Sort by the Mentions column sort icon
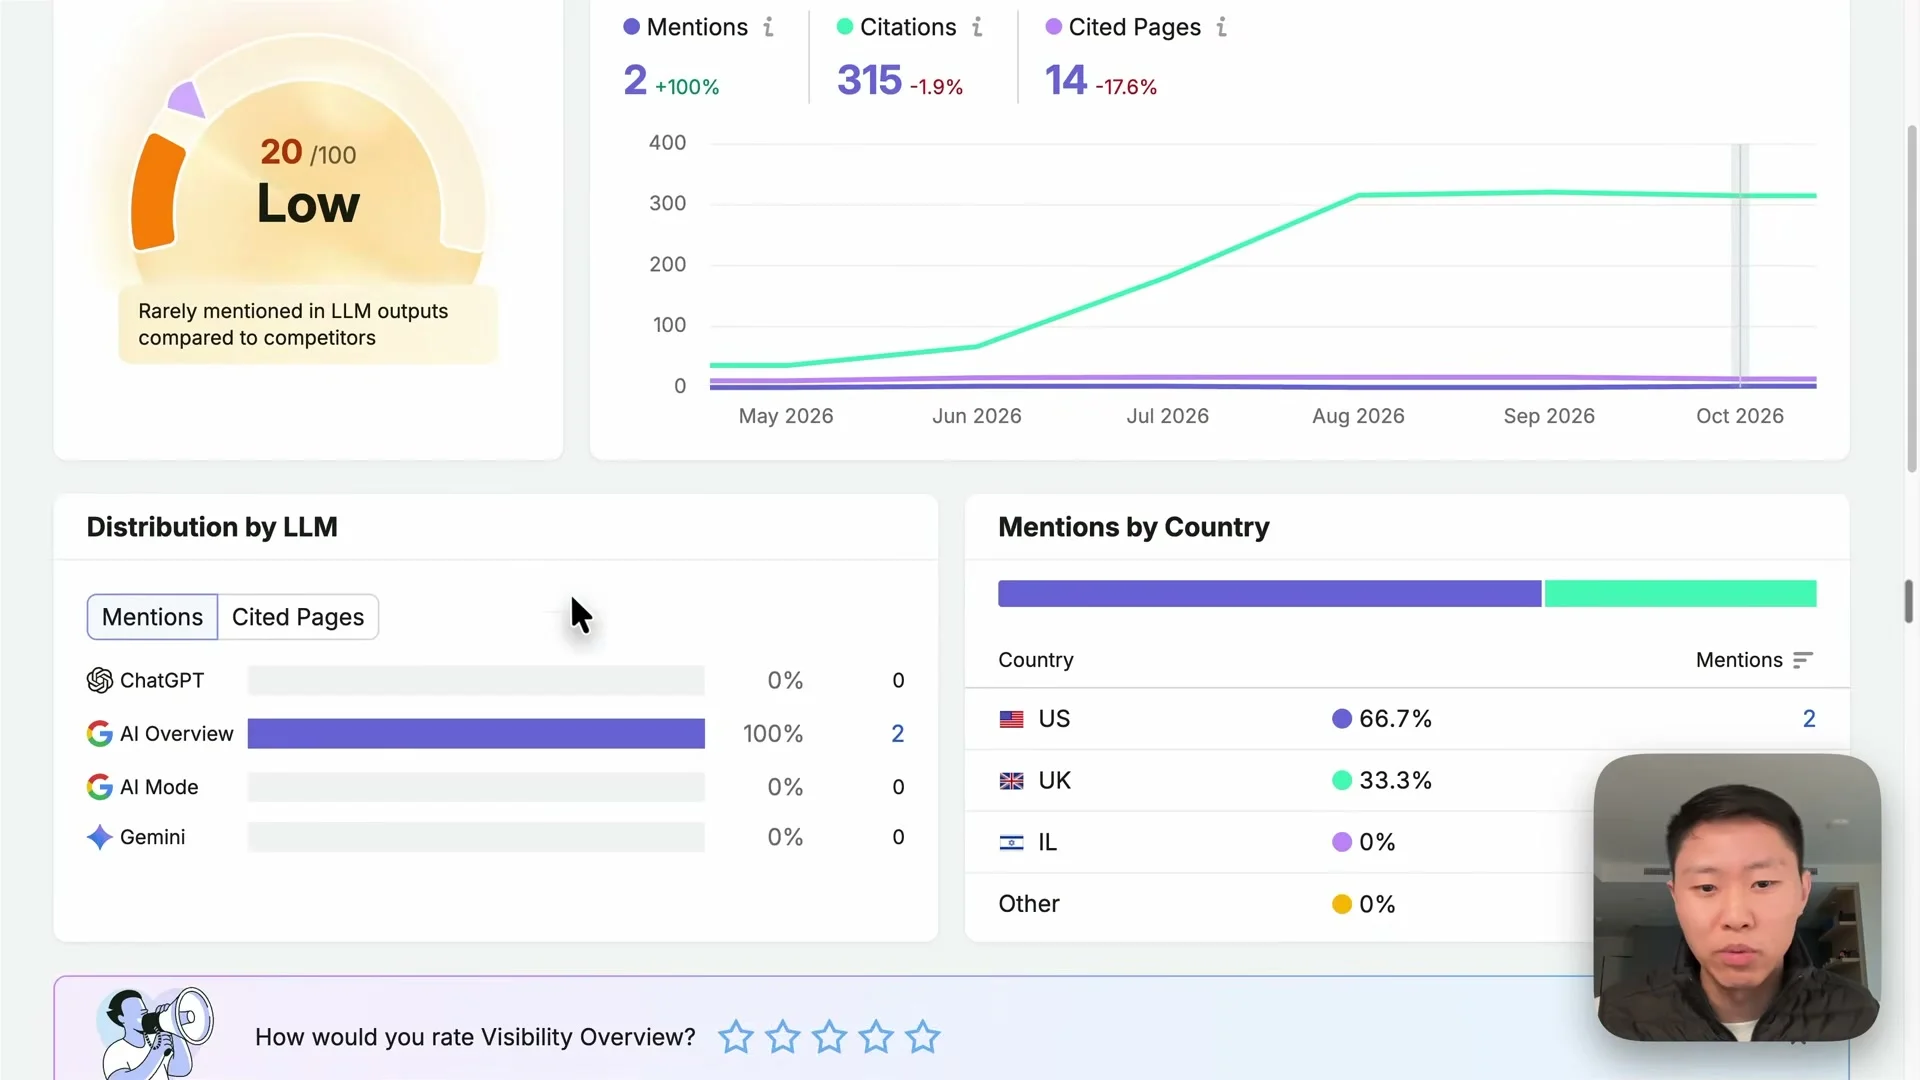 pos(1803,660)
